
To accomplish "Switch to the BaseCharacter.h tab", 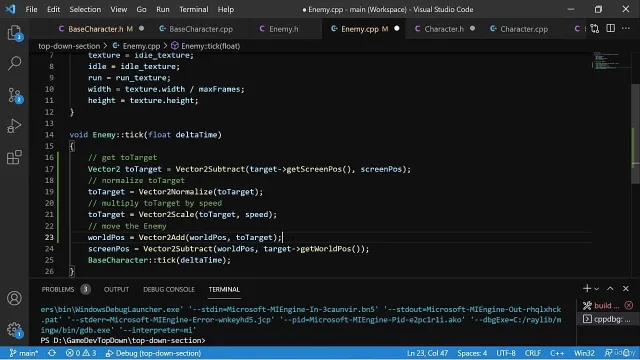I will 96,29.
